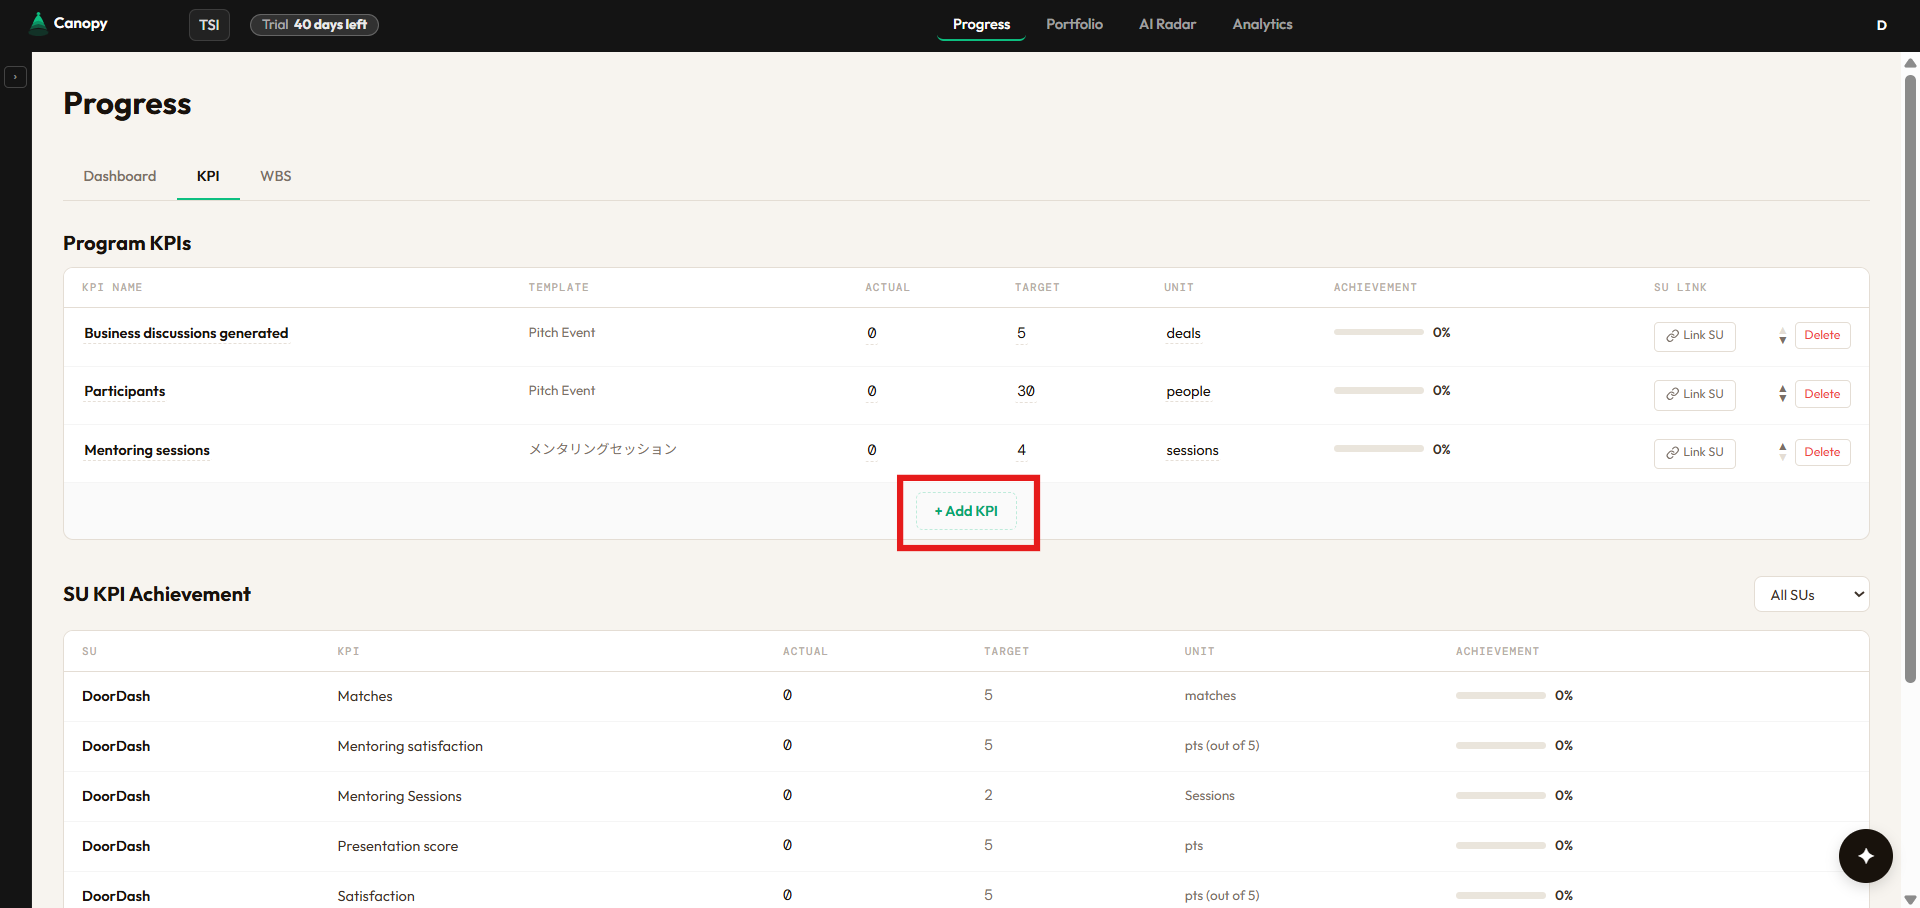
Task: Click the Mentoring sessions achievement progress bar
Action: (1378, 449)
